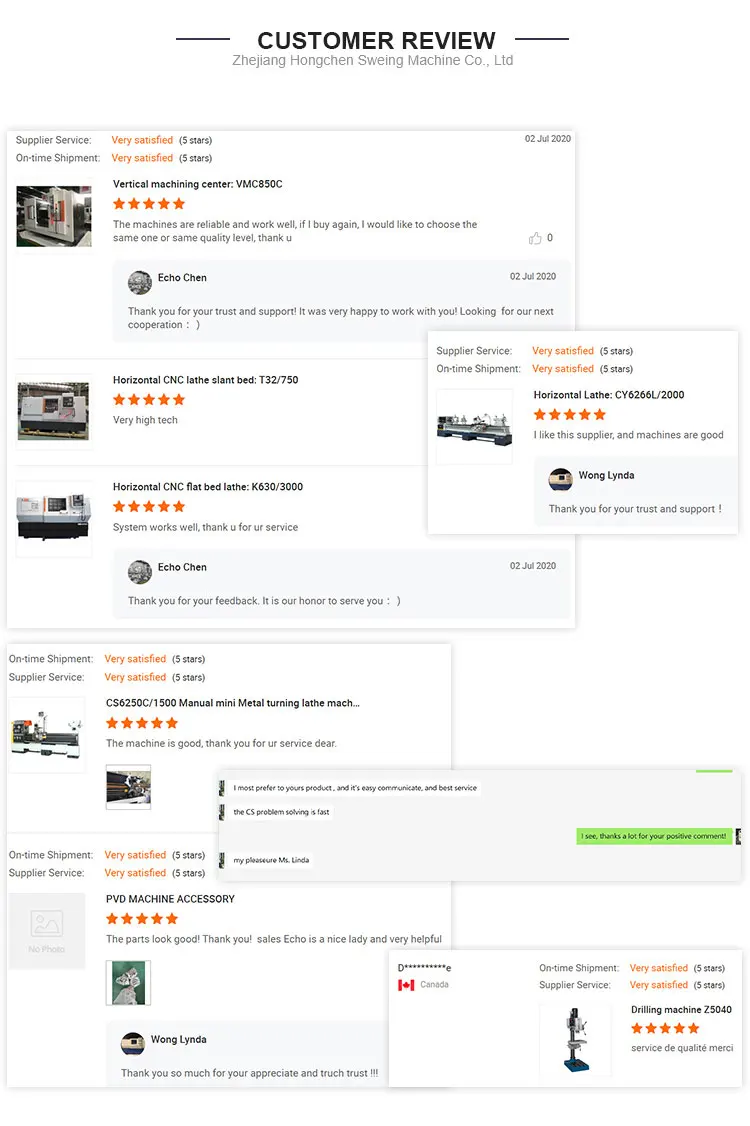Click the No Photo placeholder image

pos(47,931)
